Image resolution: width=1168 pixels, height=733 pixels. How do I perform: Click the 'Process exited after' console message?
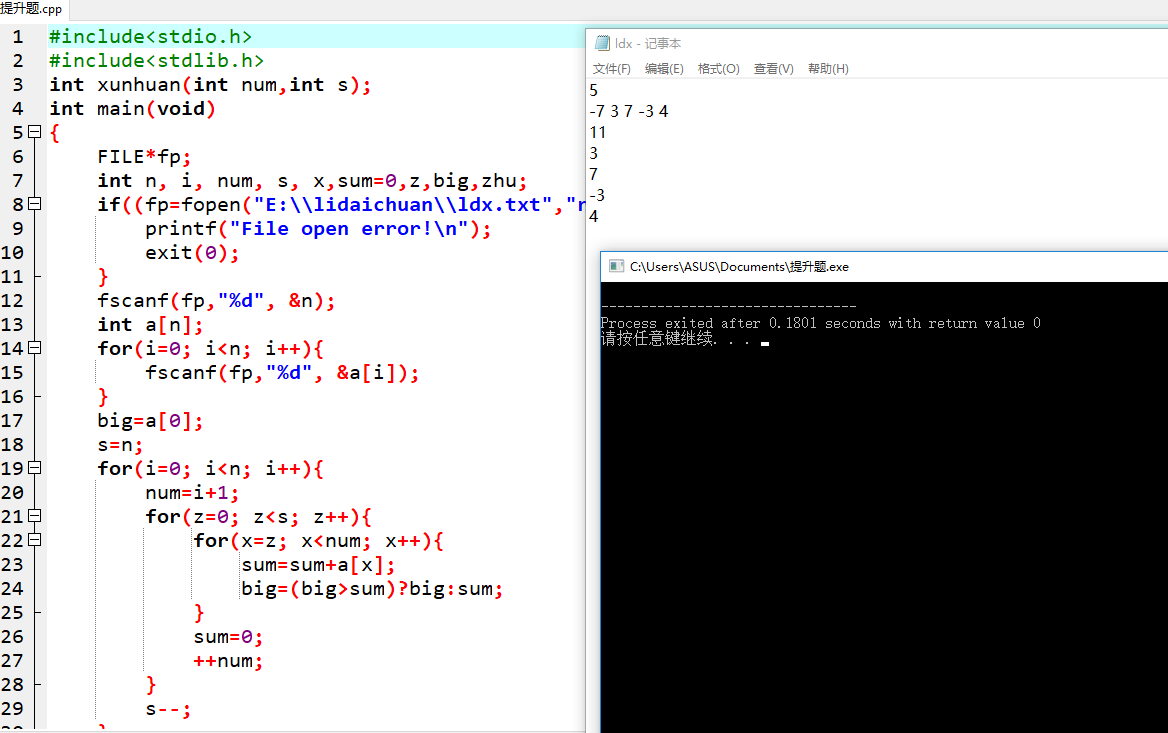[820, 323]
